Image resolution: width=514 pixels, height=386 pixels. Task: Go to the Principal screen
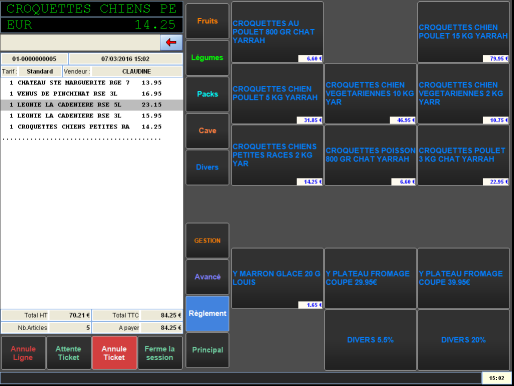pyautogui.click(x=207, y=350)
